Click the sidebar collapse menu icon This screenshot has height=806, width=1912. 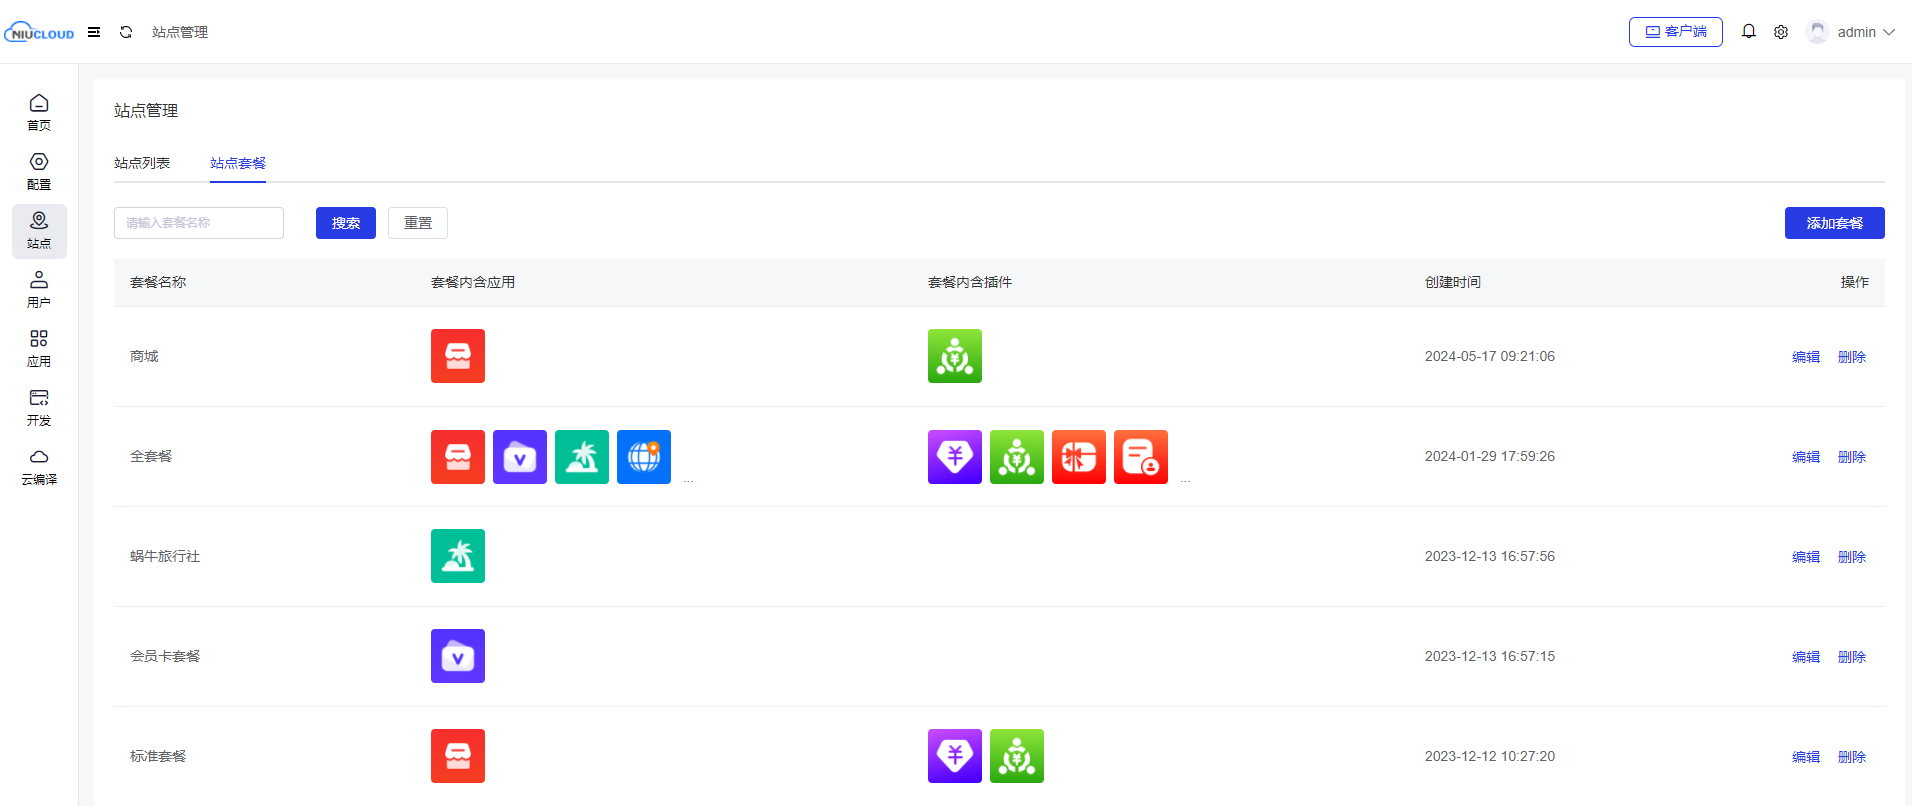(x=94, y=32)
